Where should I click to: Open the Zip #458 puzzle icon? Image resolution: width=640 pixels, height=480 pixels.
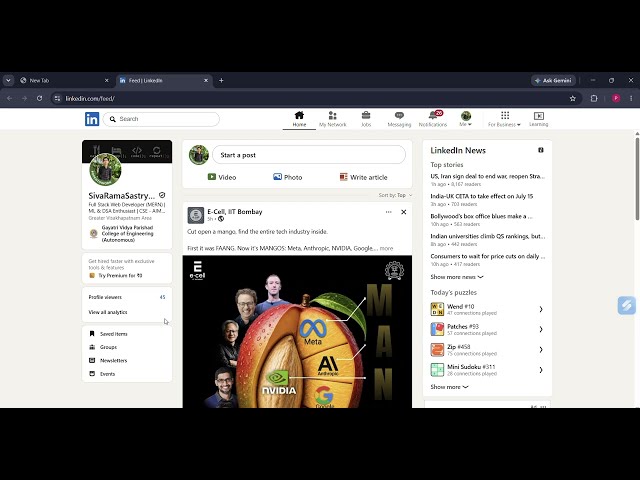point(437,349)
